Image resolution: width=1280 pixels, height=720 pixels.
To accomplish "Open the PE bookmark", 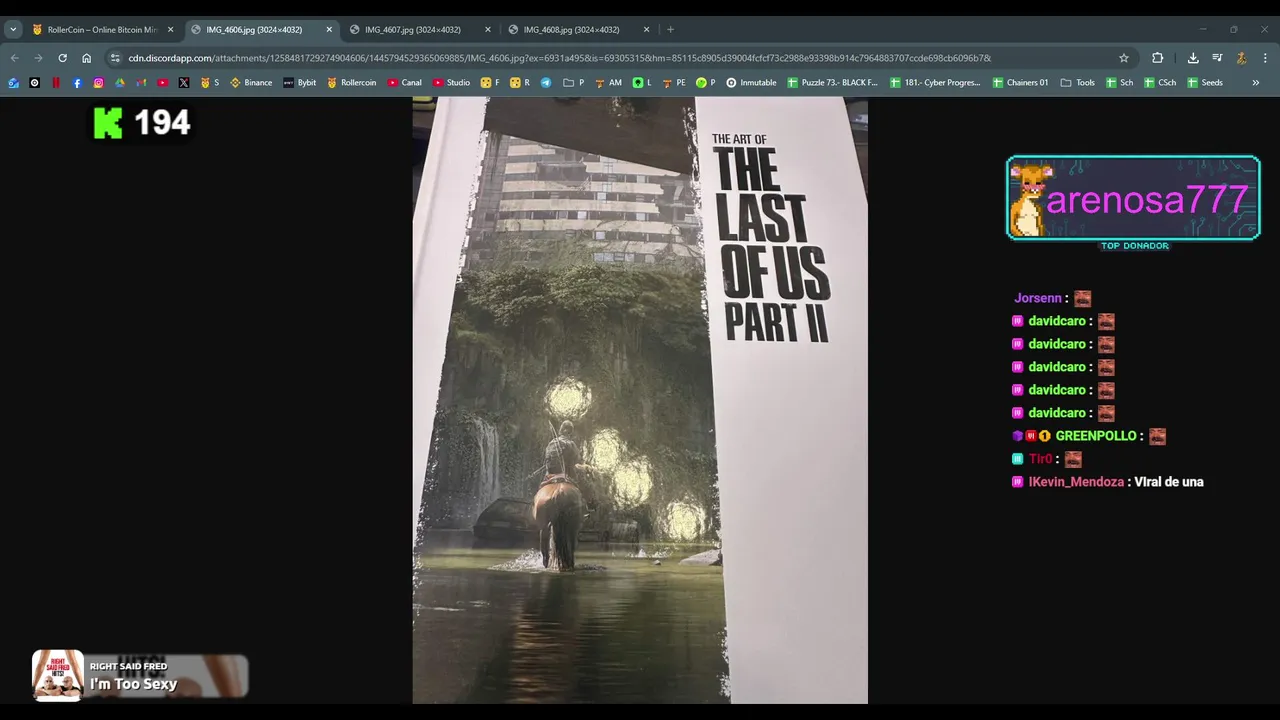I will point(673,83).
